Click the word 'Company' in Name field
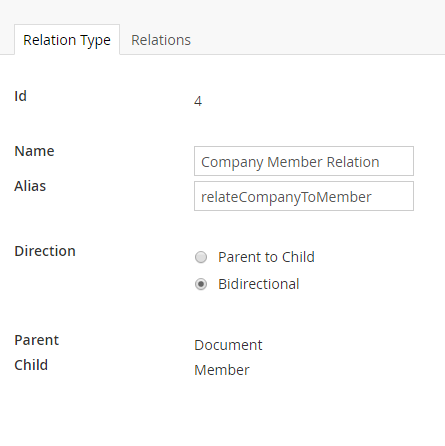 click(232, 162)
